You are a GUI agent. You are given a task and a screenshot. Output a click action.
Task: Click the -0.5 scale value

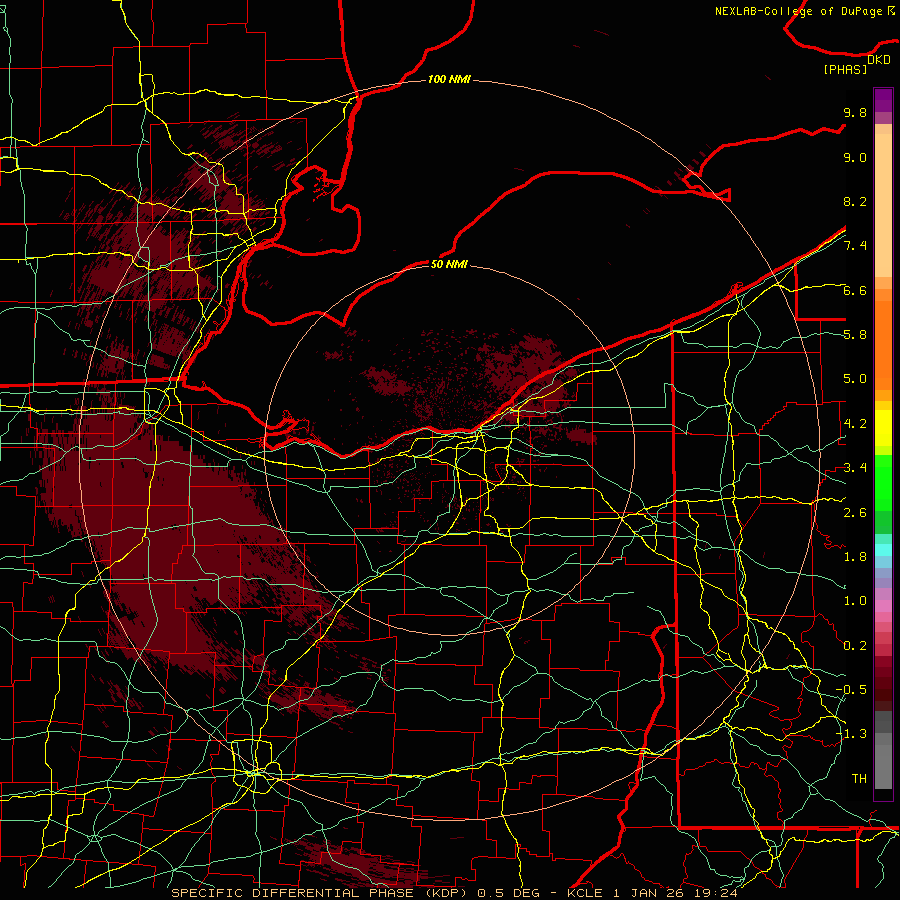pyautogui.click(x=851, y=690)
